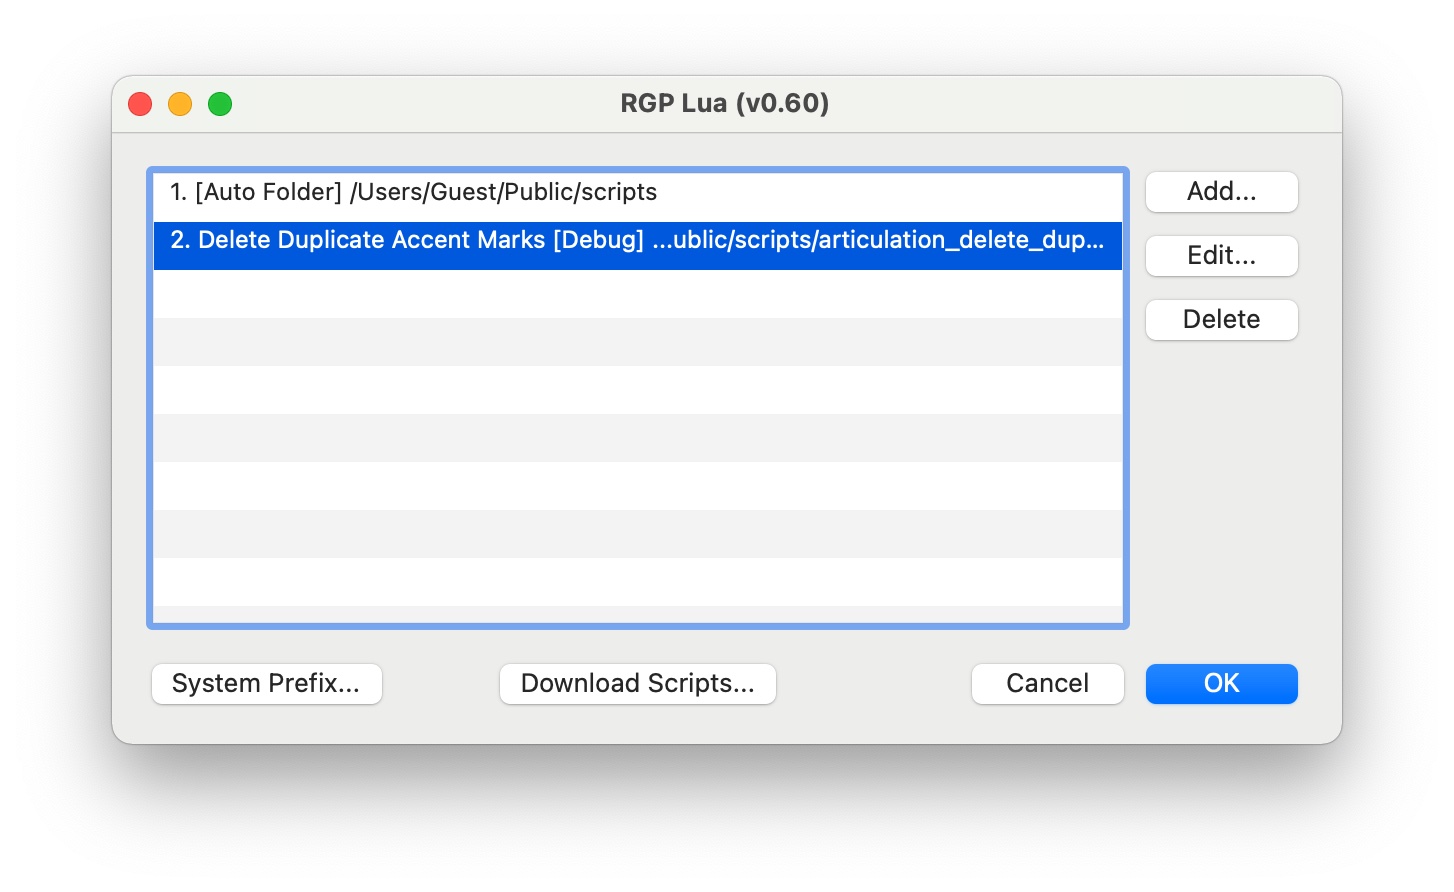Click the yellow minimize window control
Viewport: 1454px width, 892px height.
(x=180, y=103)
